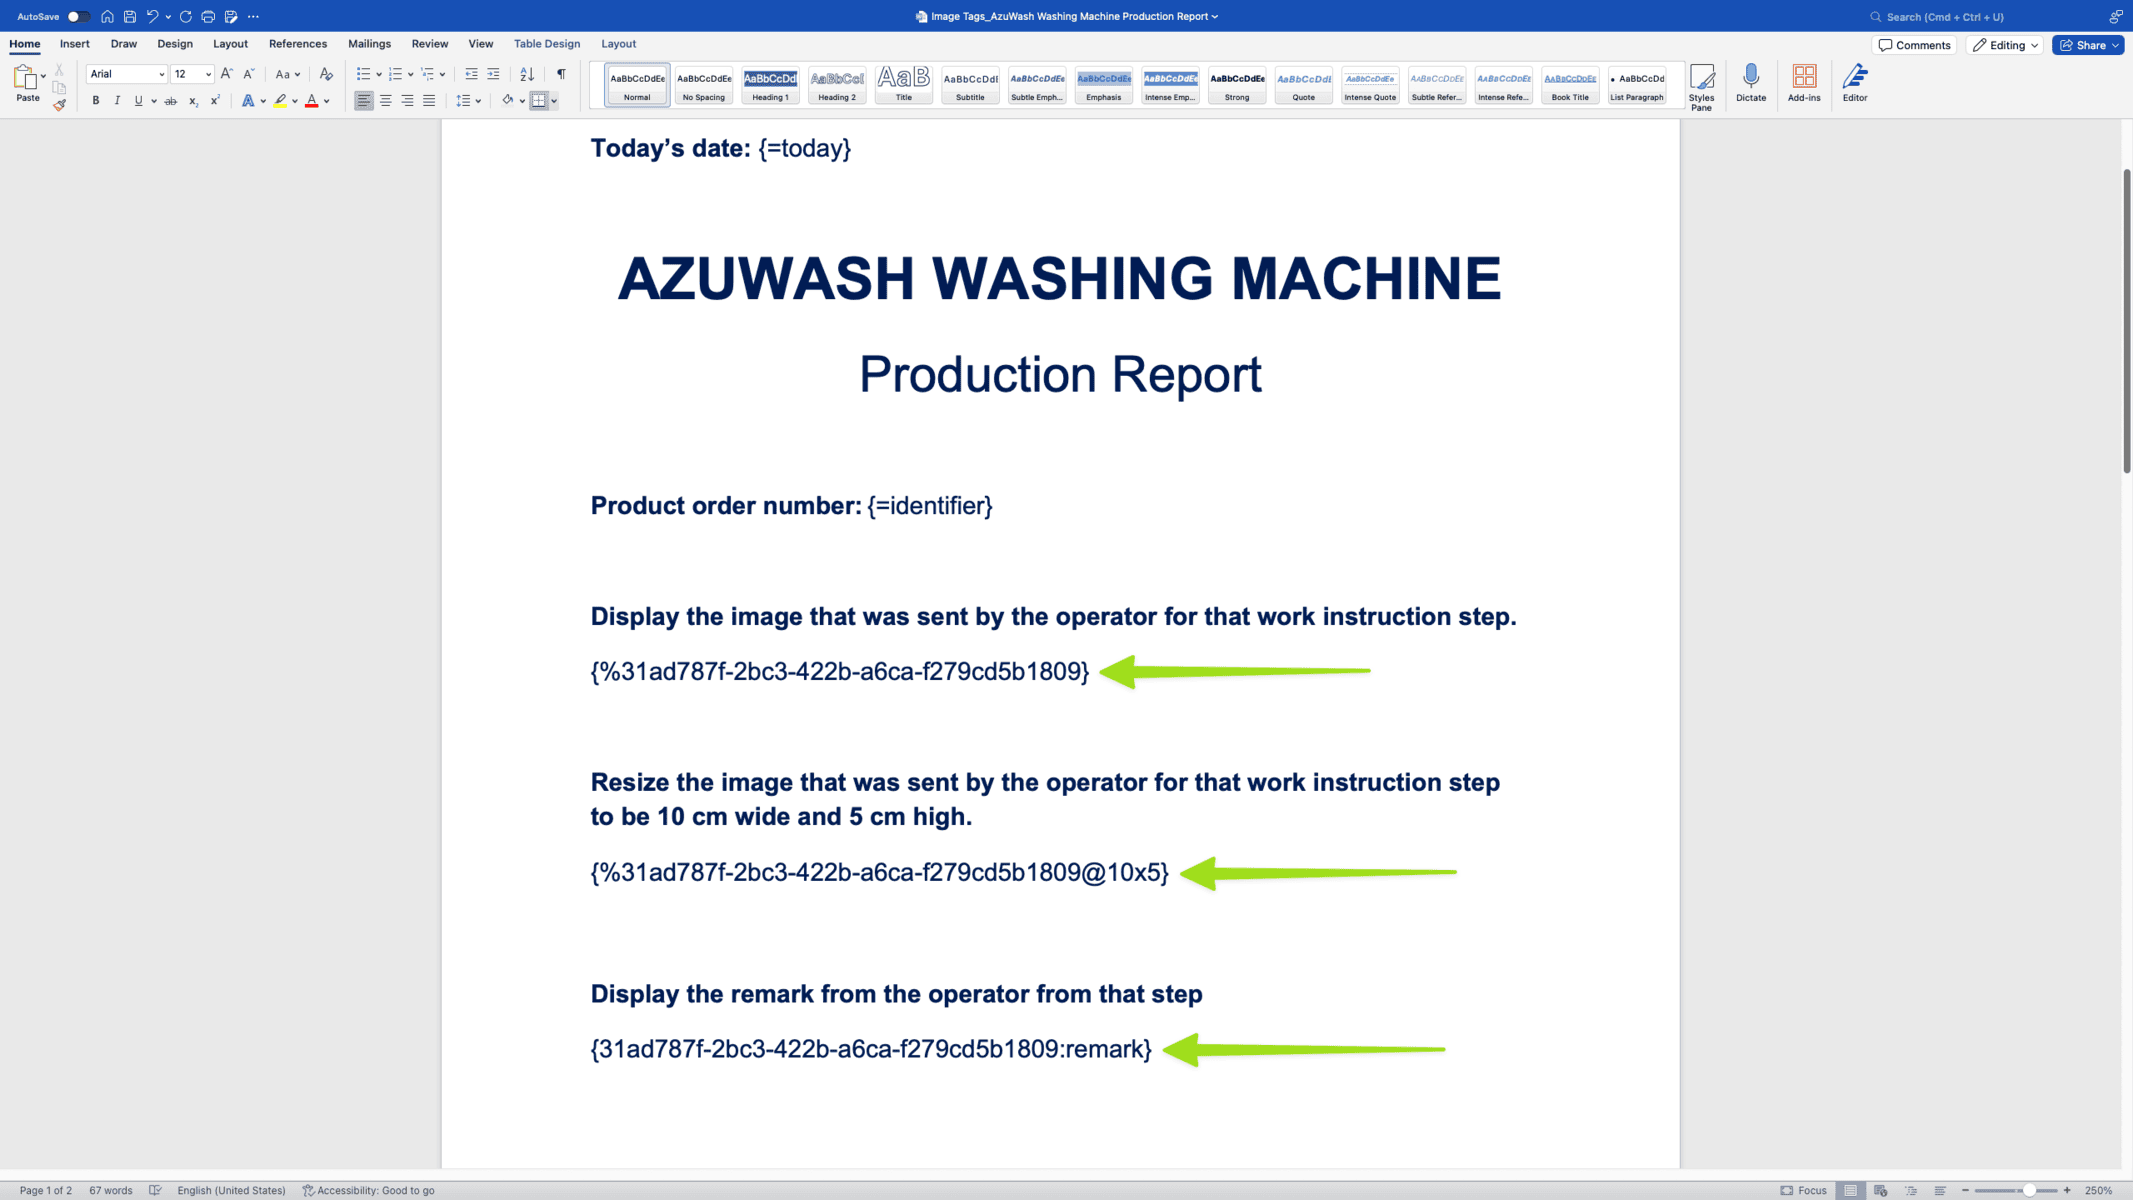Viewport: 2133px width, 1200px height.
Task: Click the Share button
Action: click(2087, 44)
